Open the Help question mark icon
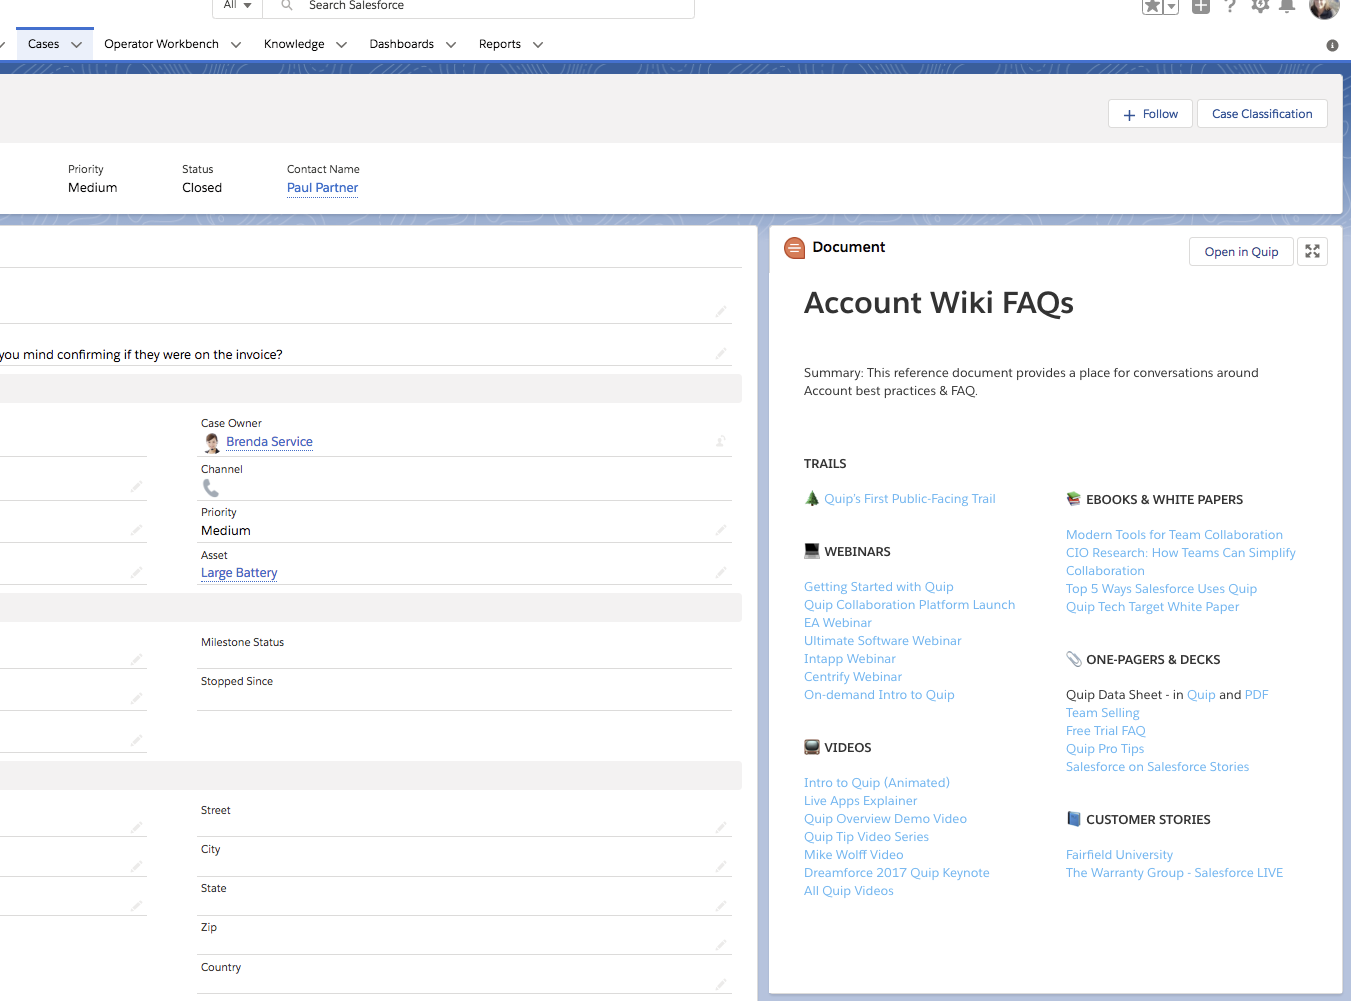1351x1001 pixels. tap(1230, 6)
